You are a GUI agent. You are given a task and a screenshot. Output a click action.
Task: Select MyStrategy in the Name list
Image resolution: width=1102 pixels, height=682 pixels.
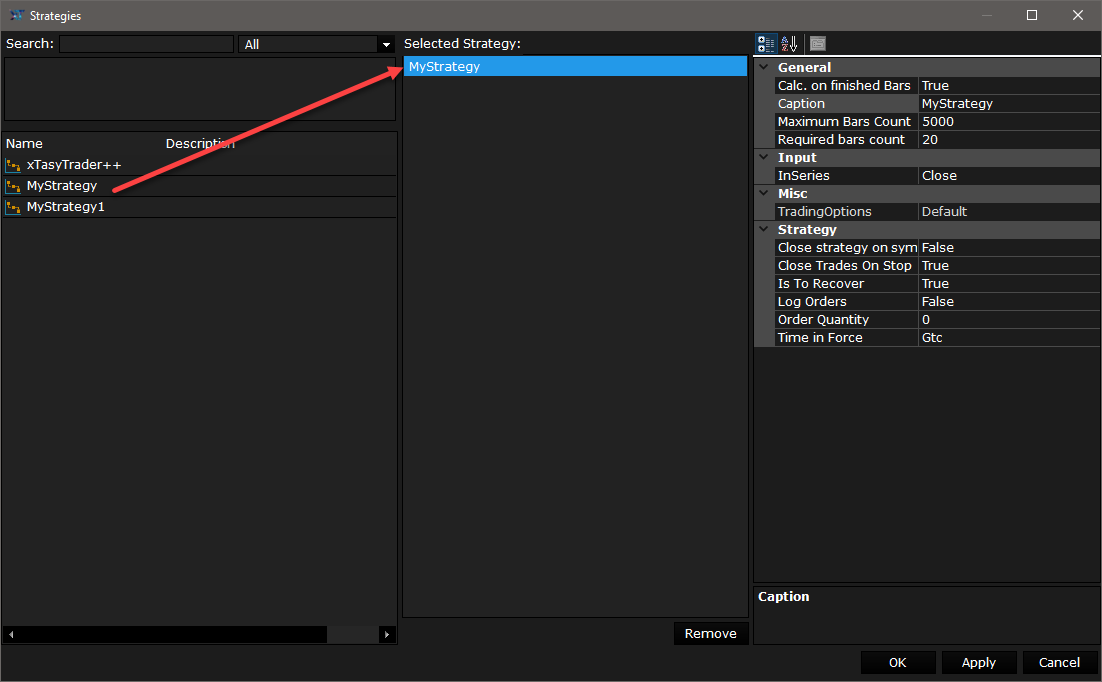tap(62, 186)
